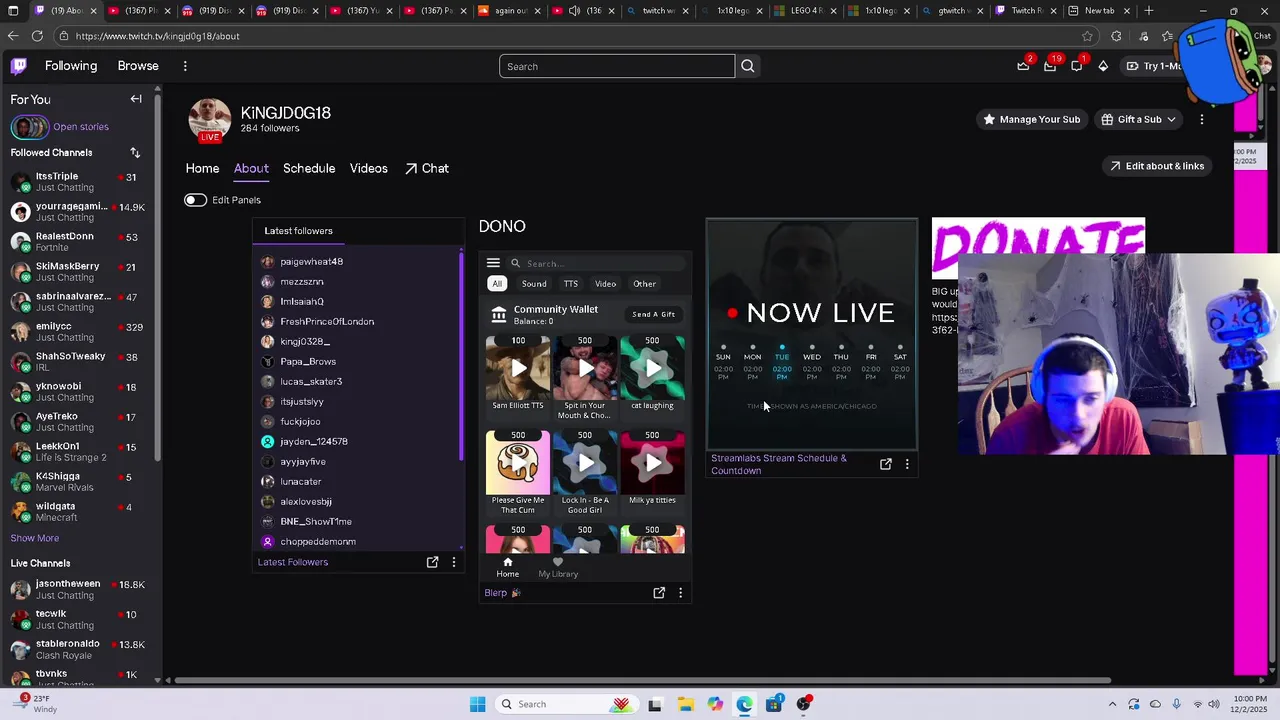
Task: Open Windows Start menu
Action: click(478, 704)
